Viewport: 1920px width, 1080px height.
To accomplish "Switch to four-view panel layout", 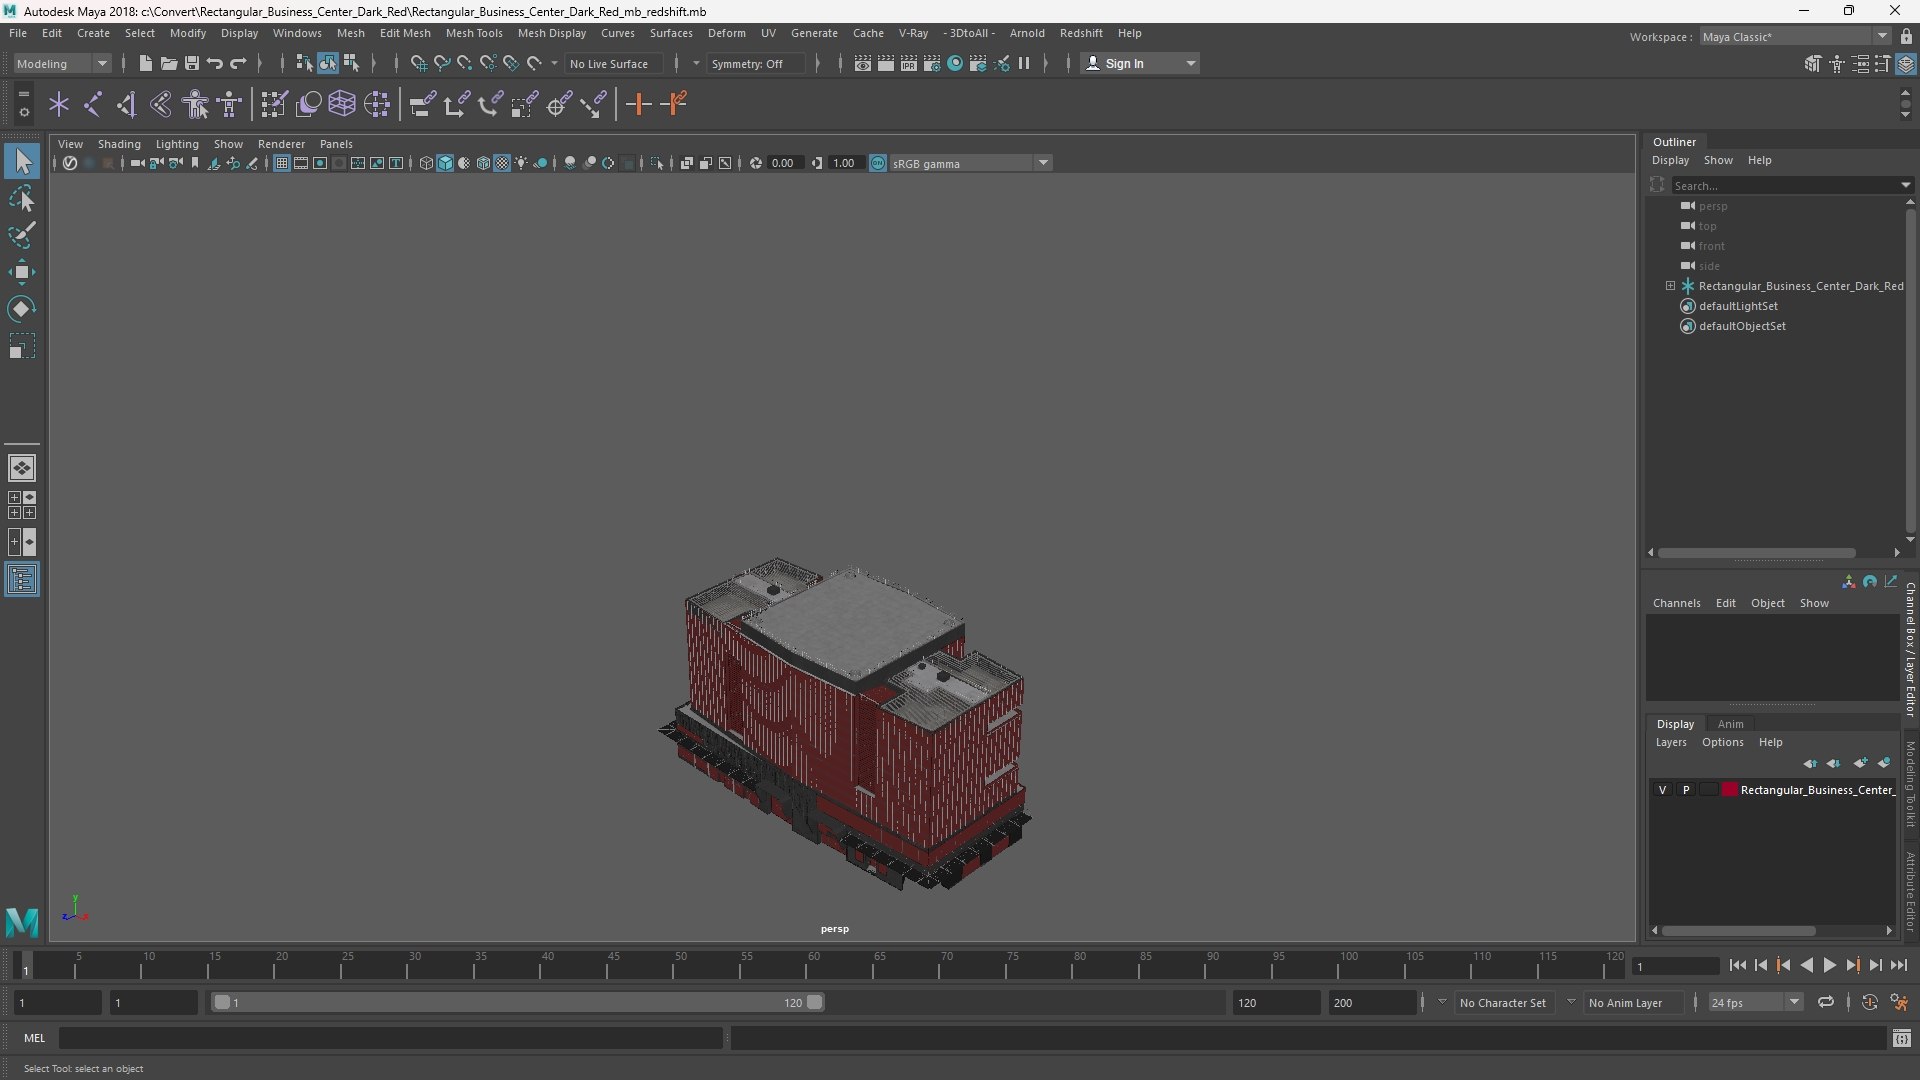I will (x=22, y=505).
